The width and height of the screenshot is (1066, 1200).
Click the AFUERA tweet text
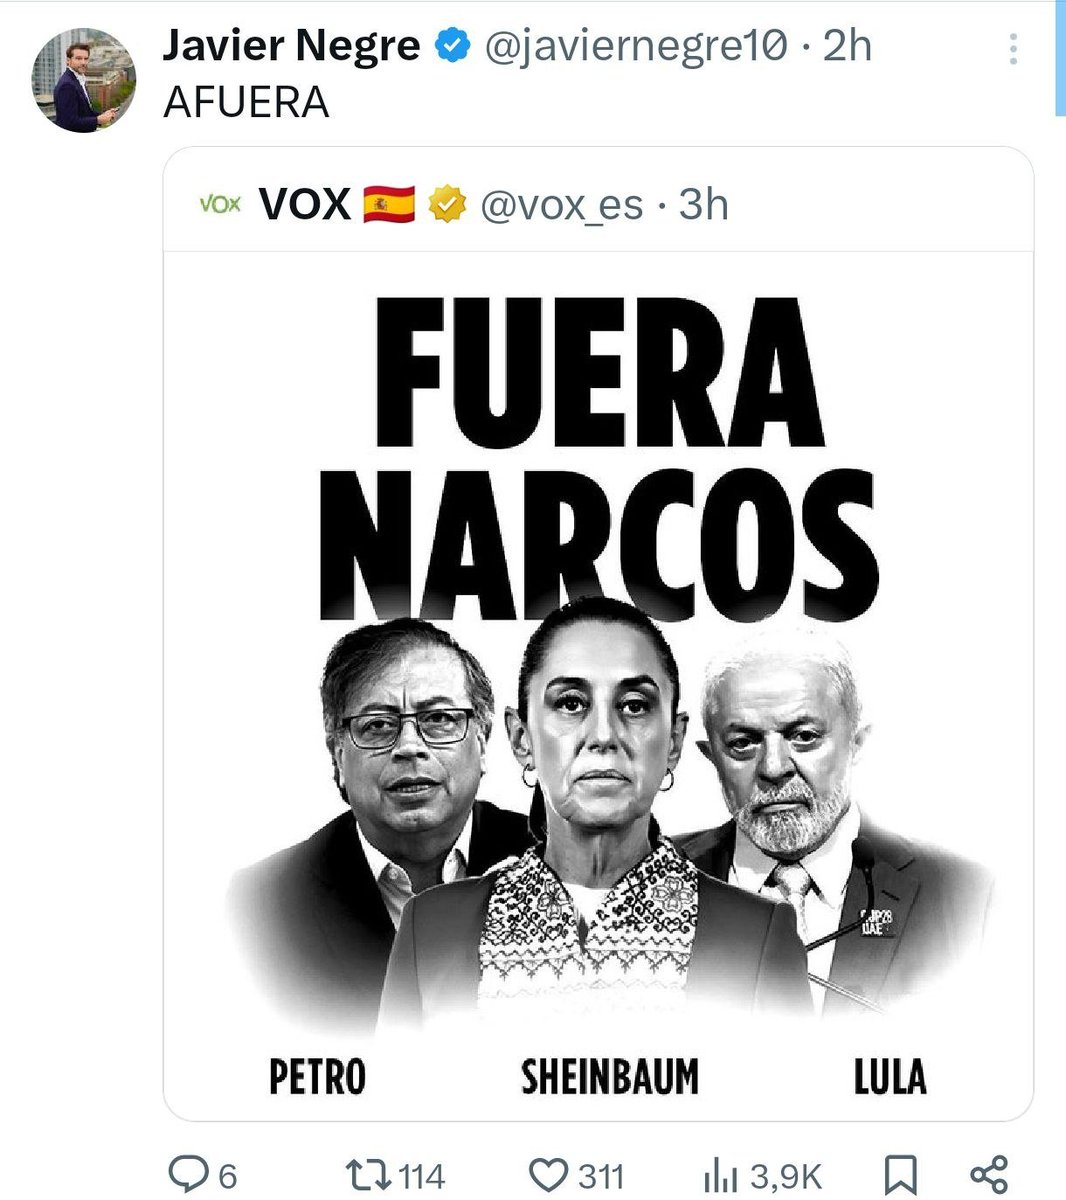[246, 102]
